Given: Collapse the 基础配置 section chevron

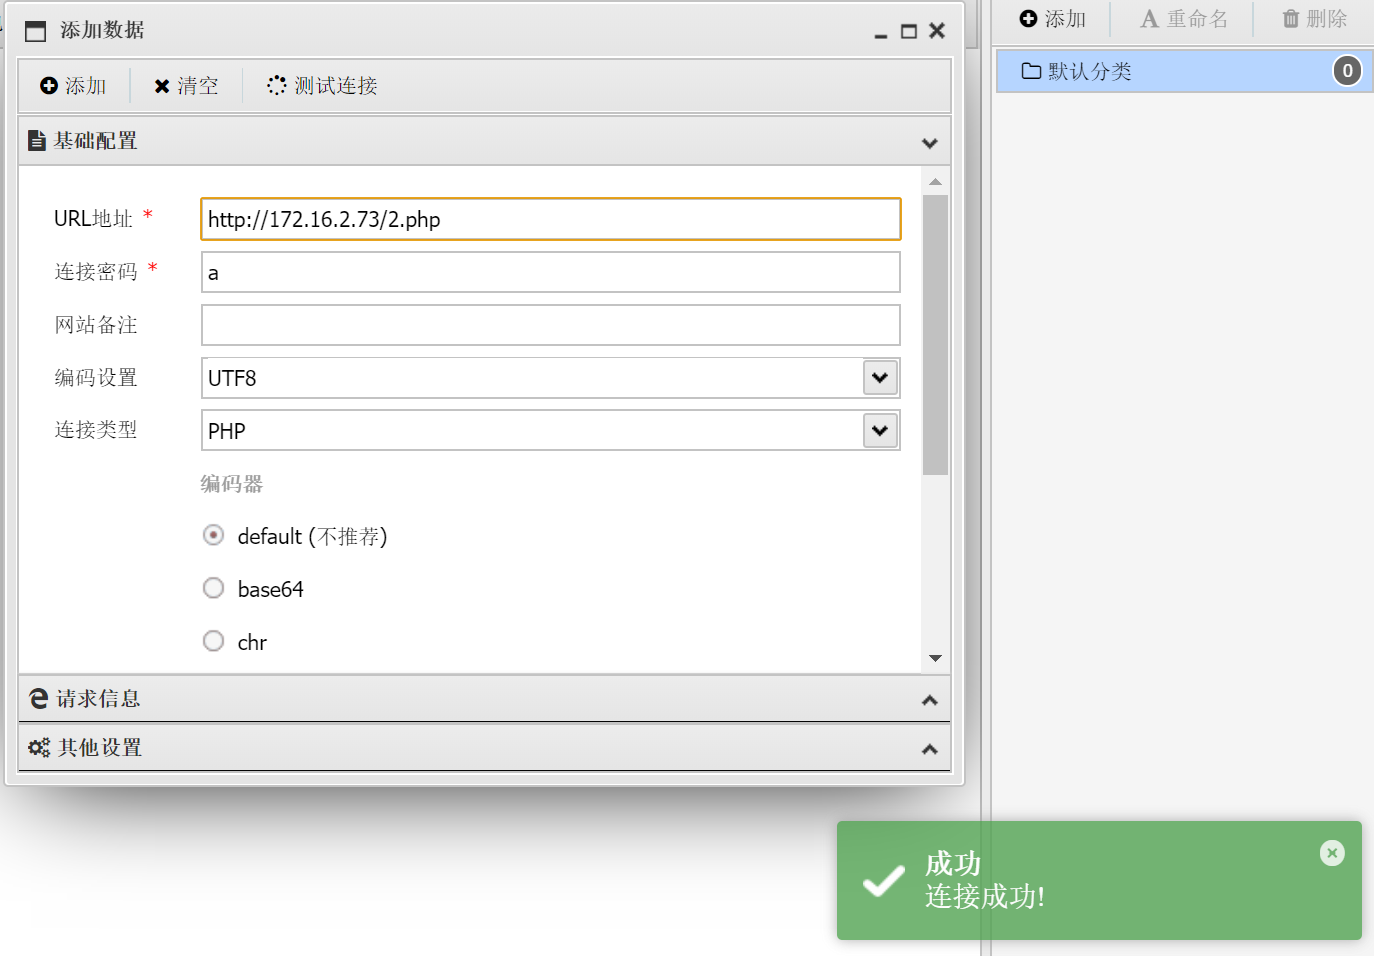Looking at the screenshot, I should [x=930, y=143].
